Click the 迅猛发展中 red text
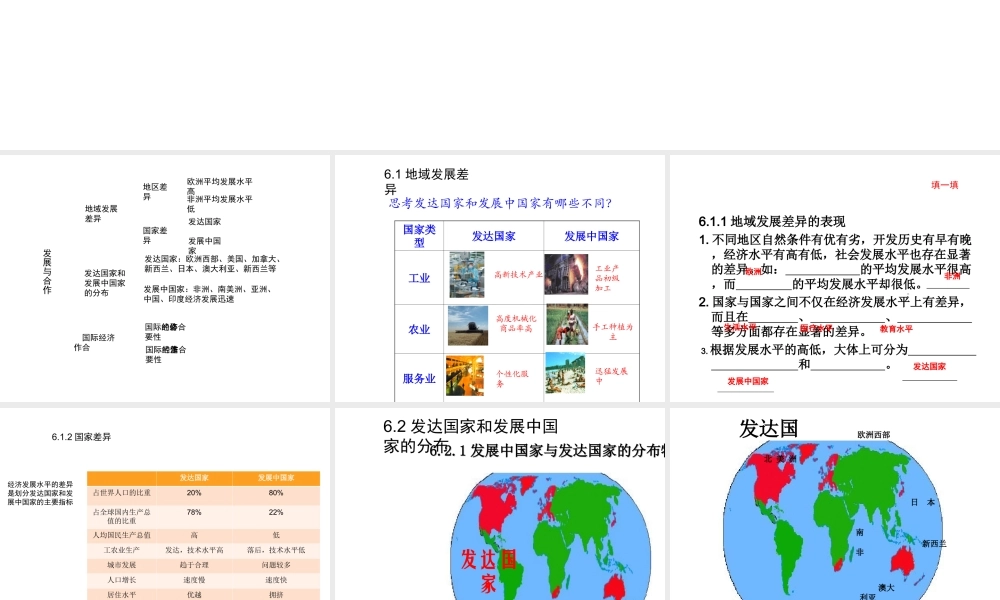Screen dimensions: 1000x600 611,376
